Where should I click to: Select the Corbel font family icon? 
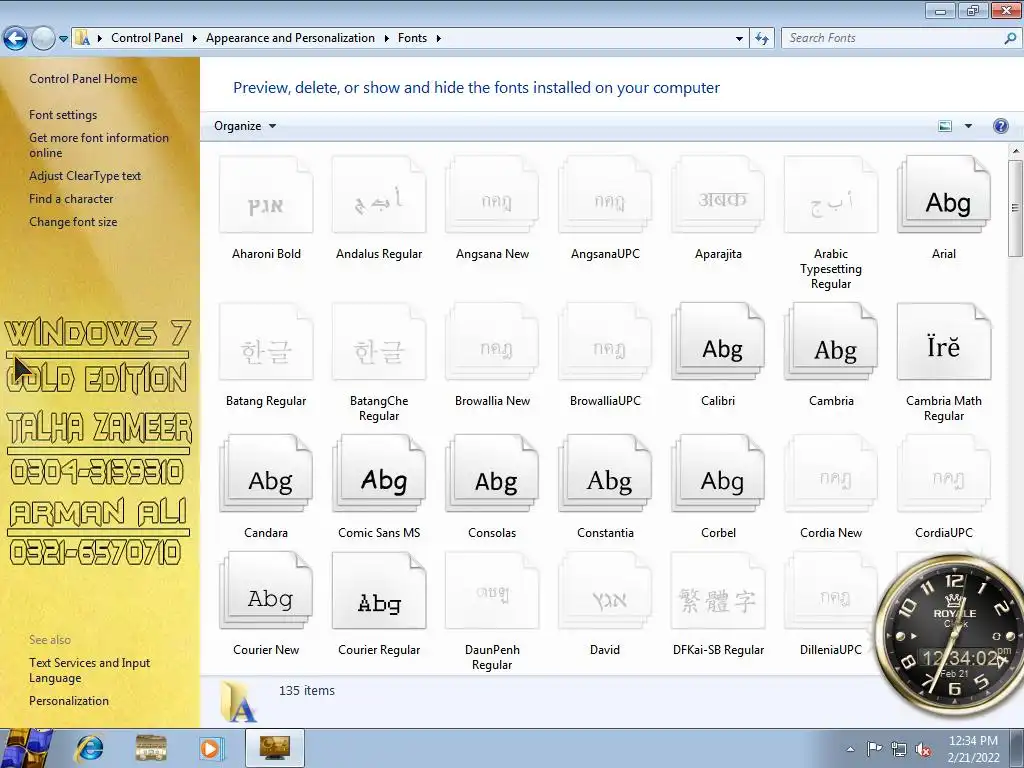coord(718,473)
